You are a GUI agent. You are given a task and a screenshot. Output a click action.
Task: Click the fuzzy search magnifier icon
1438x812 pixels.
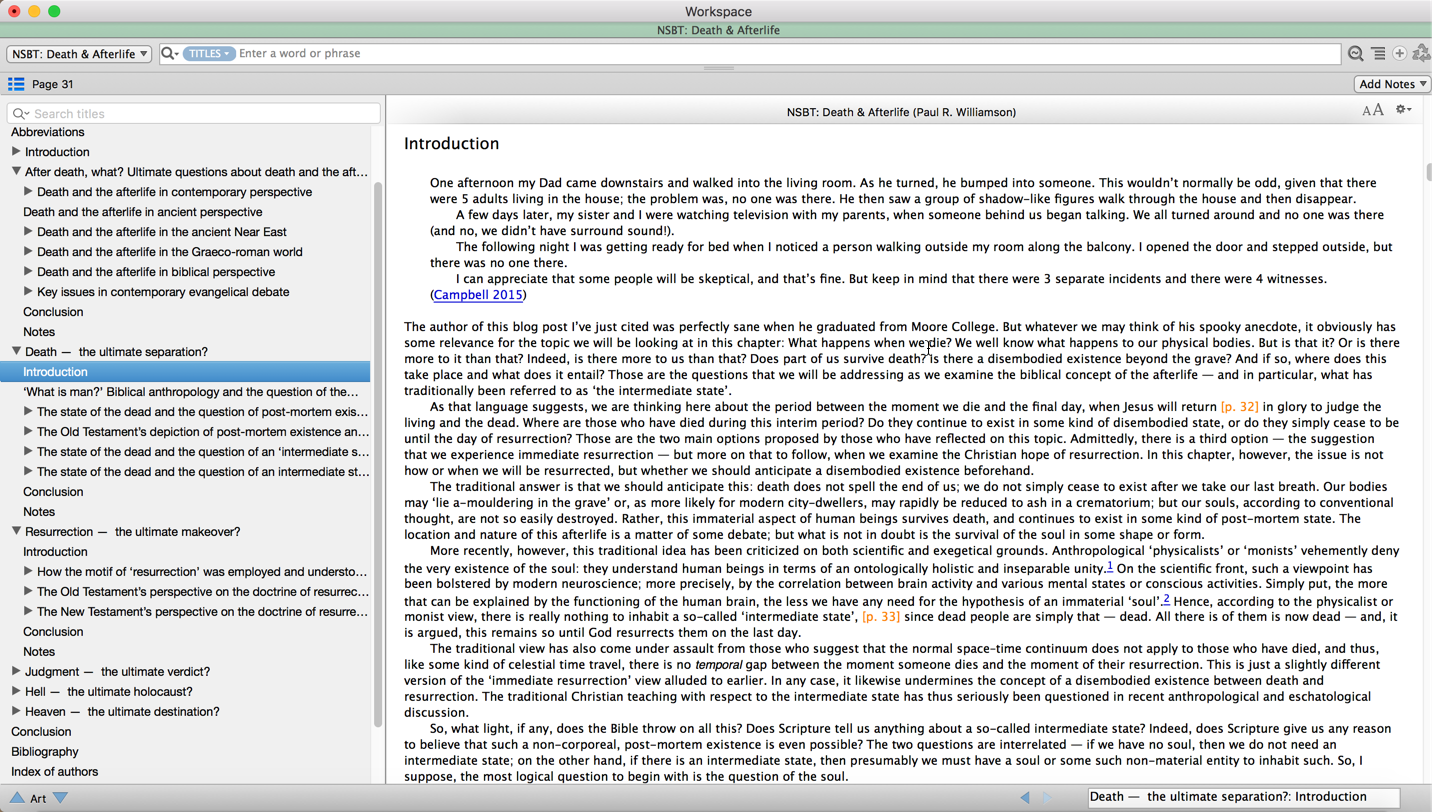point(1355,54)
